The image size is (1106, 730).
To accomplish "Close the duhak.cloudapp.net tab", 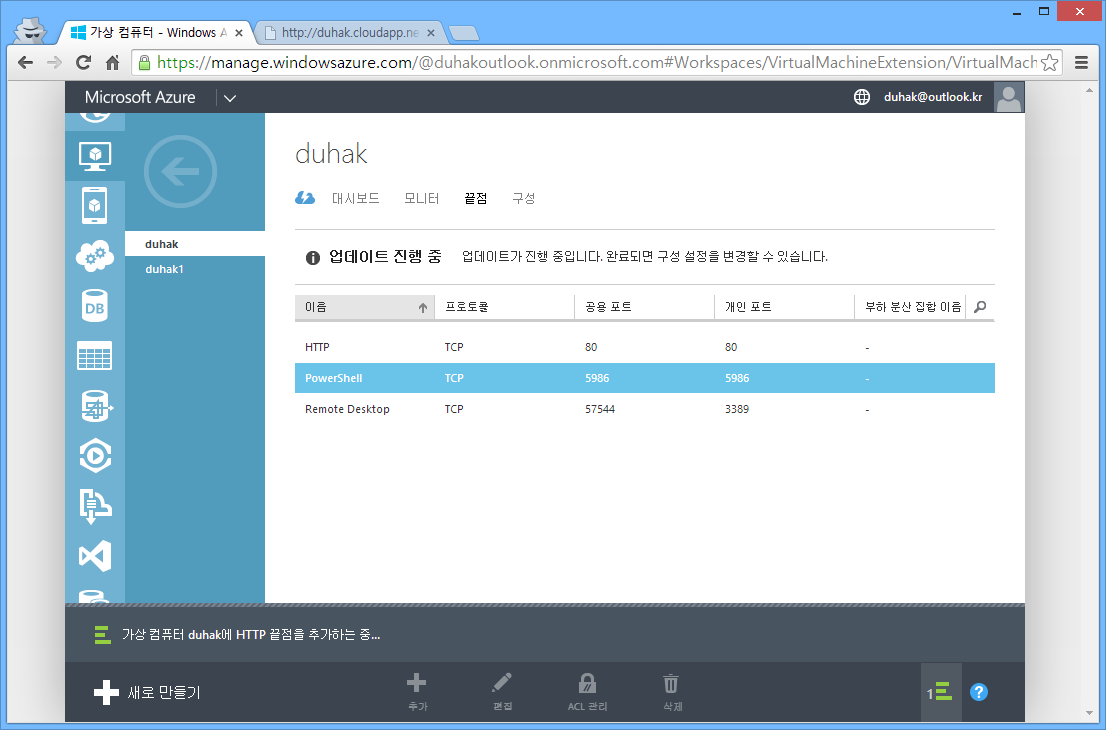I will (x=433, y=32).
